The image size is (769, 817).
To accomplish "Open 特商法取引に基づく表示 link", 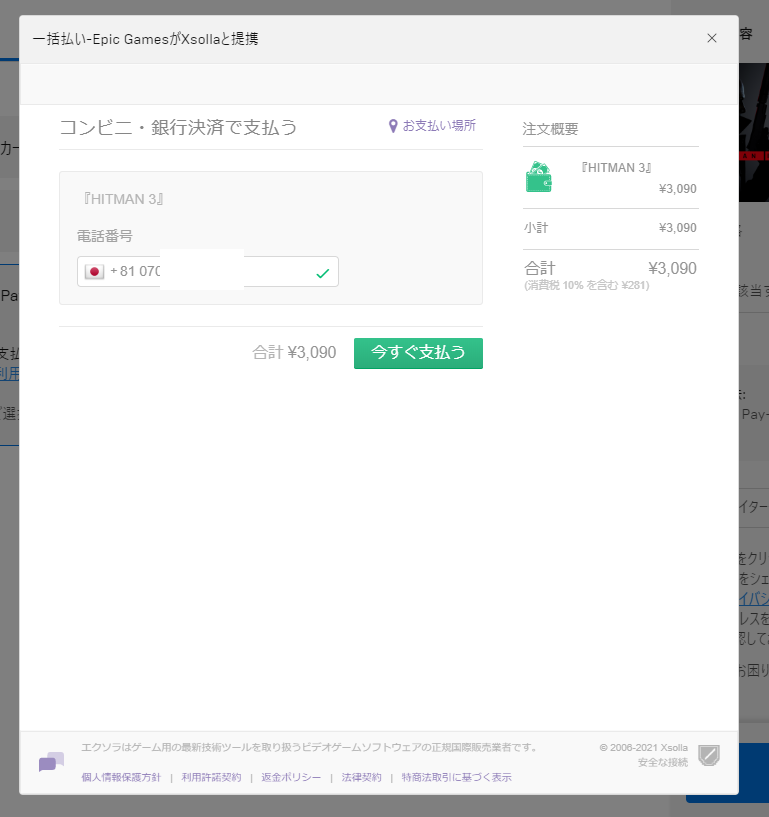I will (x=456, y=777).
